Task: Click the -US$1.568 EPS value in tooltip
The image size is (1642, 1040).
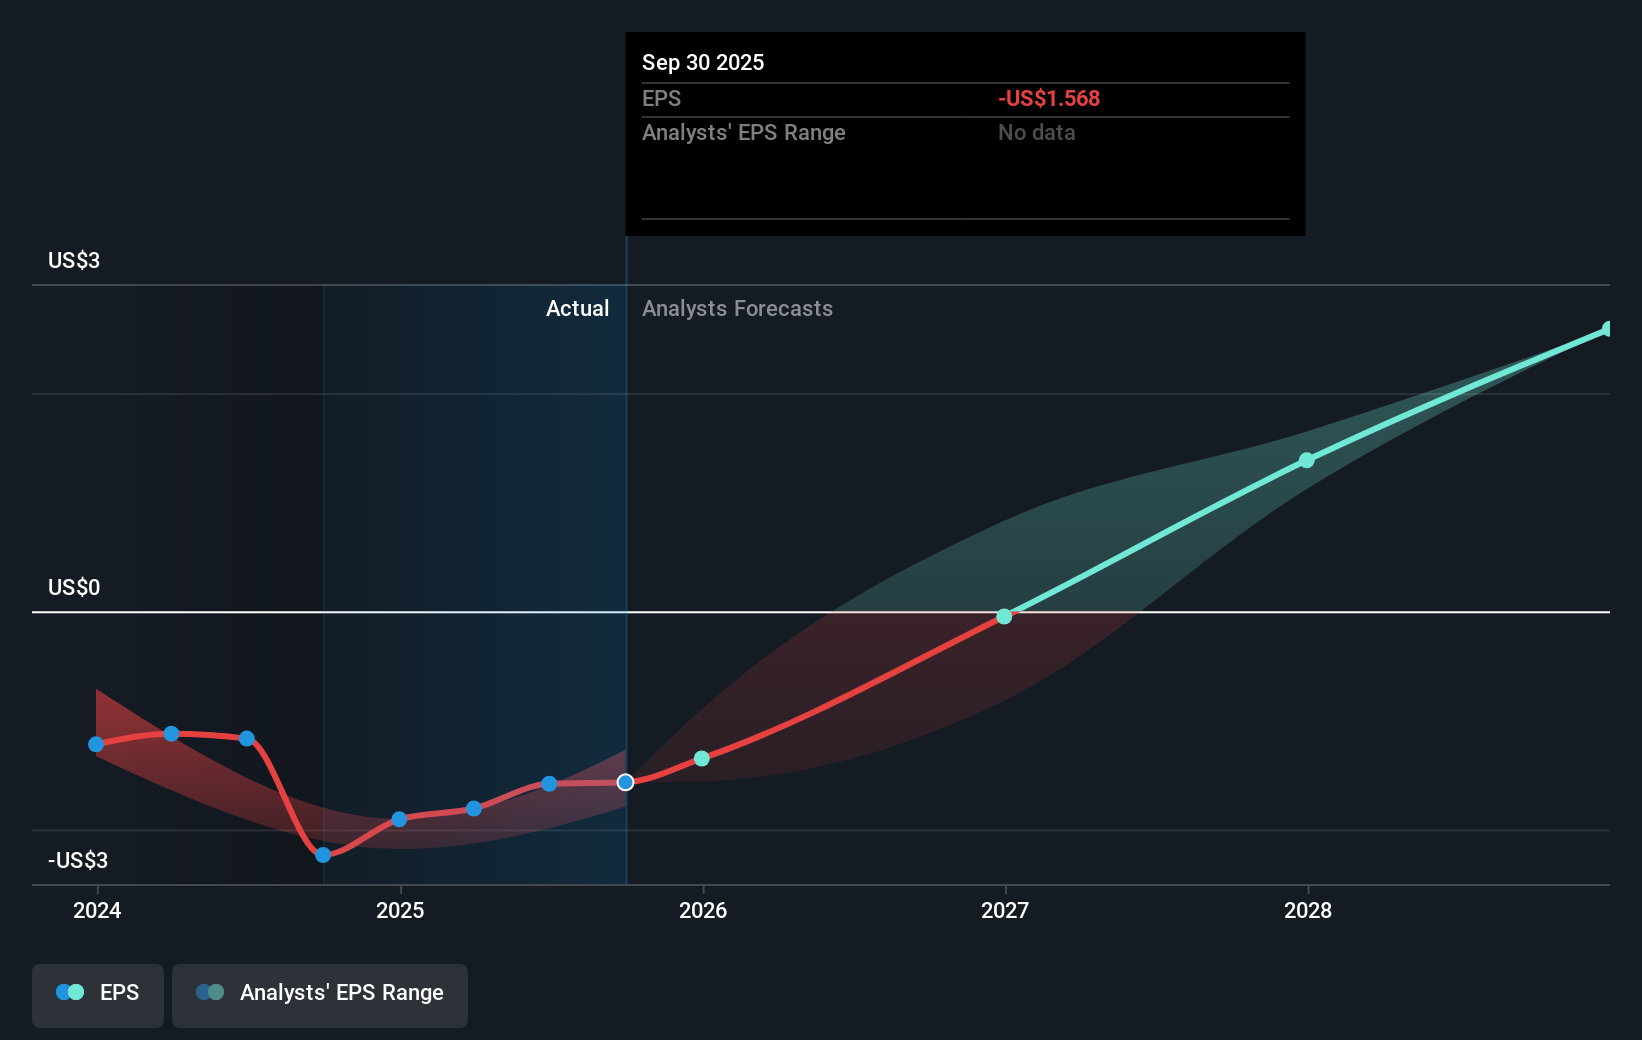Action: [1049, 98]
